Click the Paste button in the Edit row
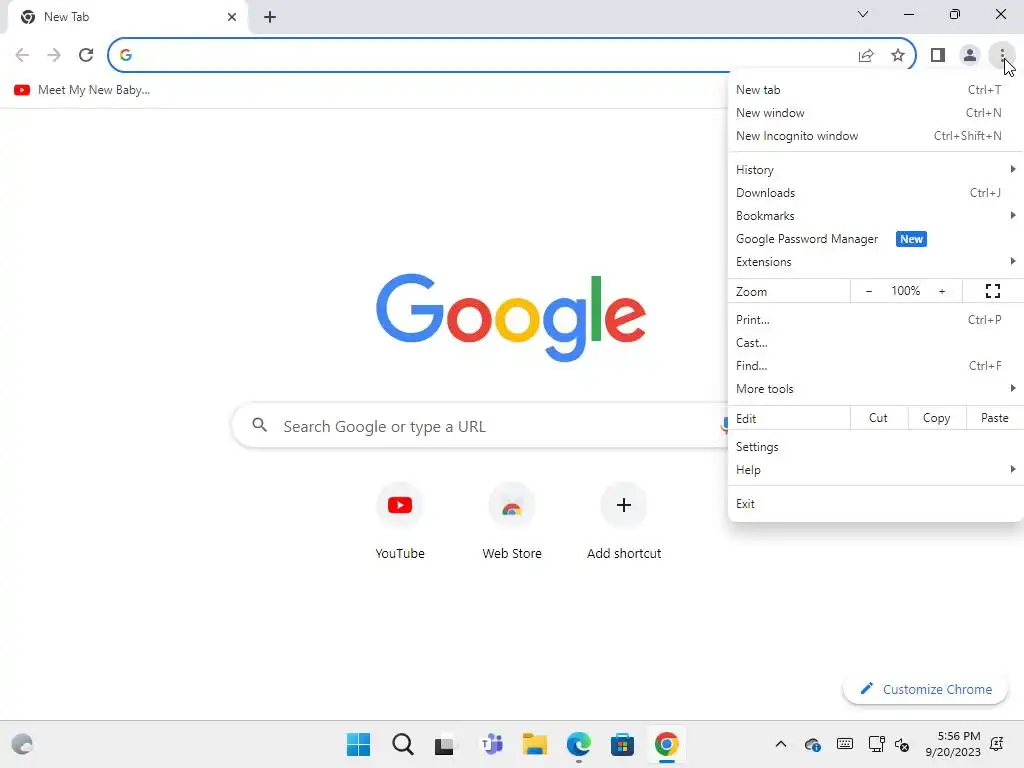 (x=995, y=418)
